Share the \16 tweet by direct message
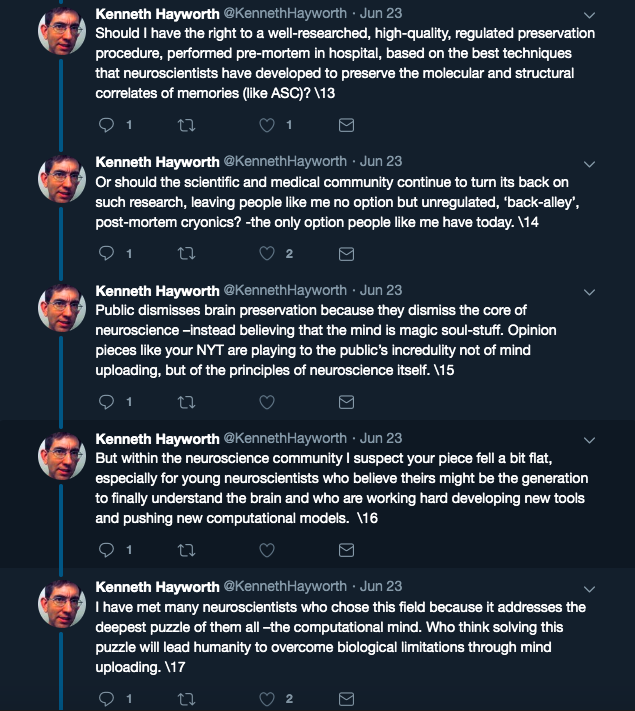635x711 pixels. tap(347, 550)
